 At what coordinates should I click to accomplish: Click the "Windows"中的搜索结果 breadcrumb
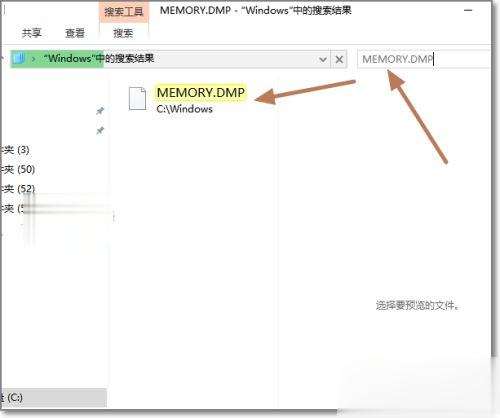[99, 59]
